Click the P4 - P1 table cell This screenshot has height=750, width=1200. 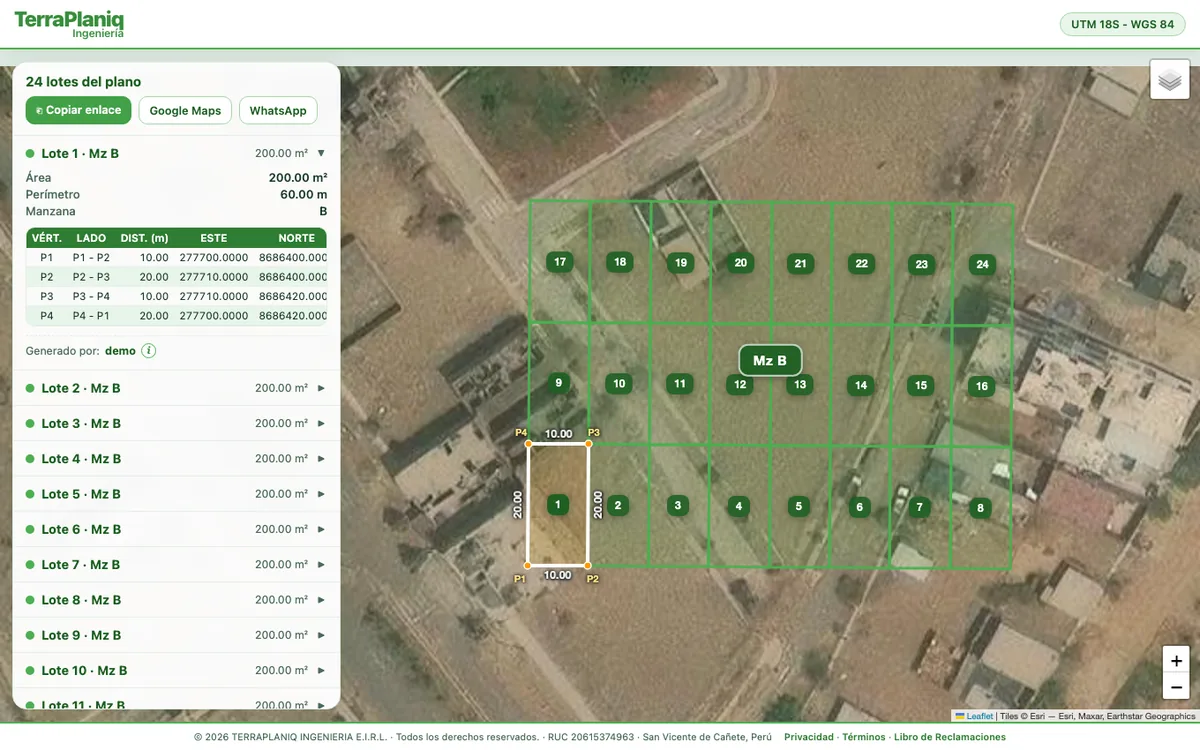(91, 316)
